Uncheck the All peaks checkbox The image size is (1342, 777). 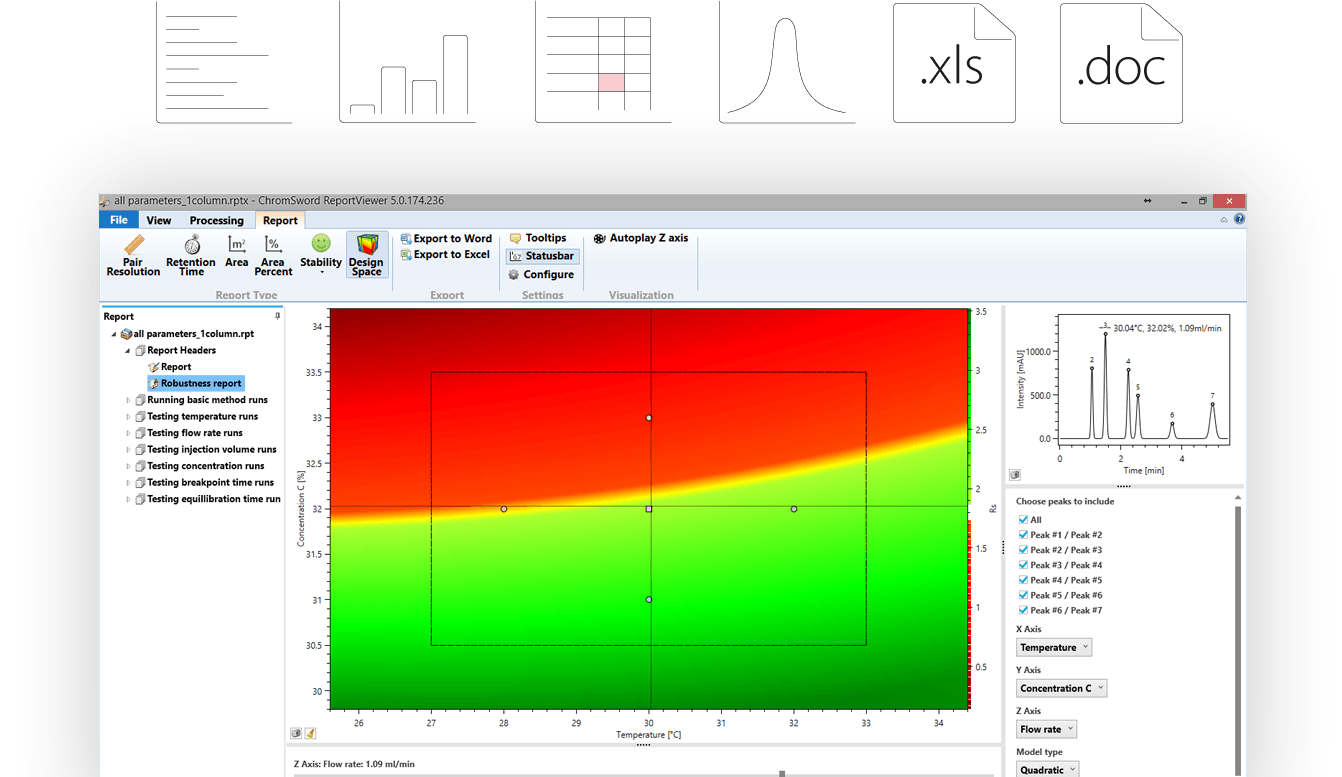click(1022, 520)
